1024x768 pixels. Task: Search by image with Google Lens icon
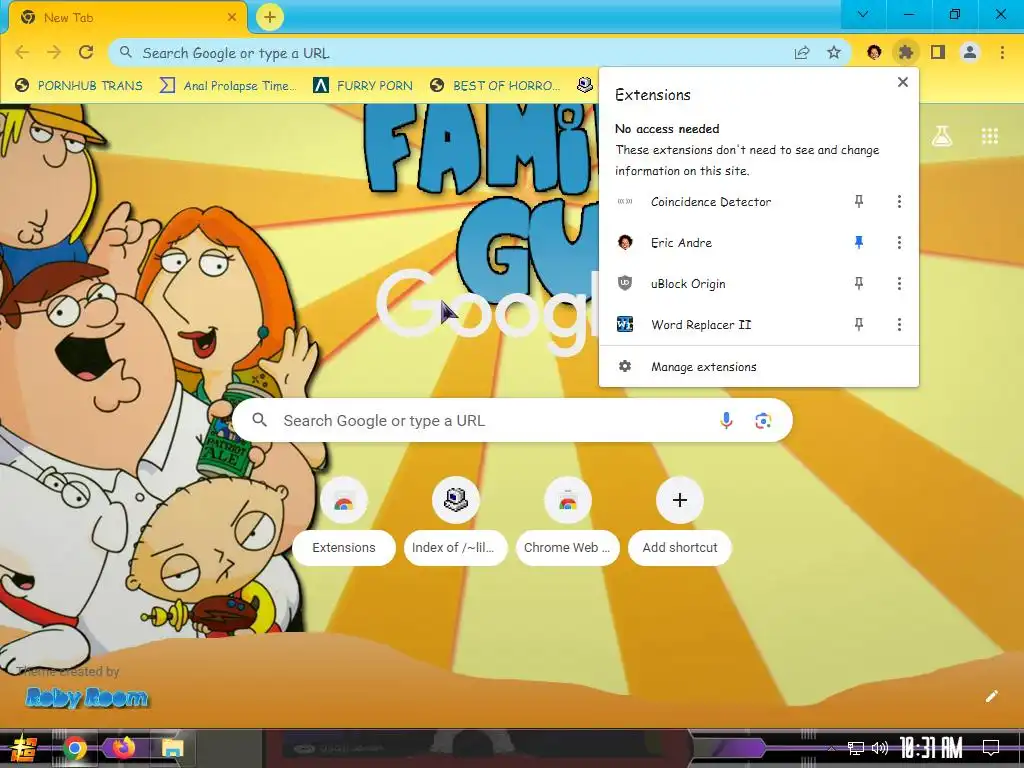point(763,421)
